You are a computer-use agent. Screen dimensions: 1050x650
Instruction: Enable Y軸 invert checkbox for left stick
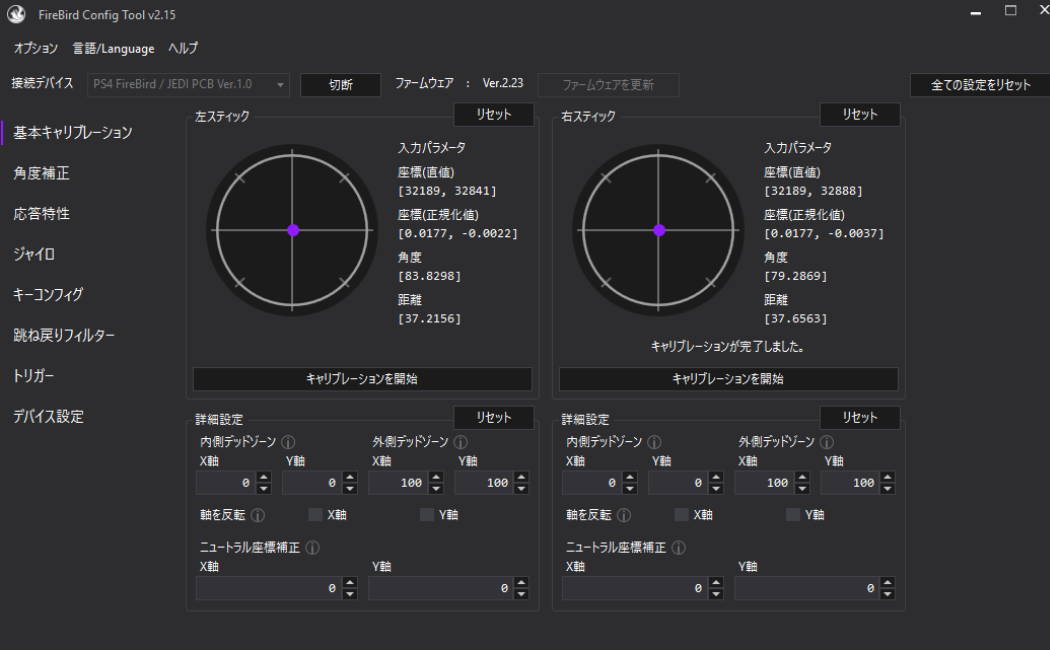coord(427,515)
